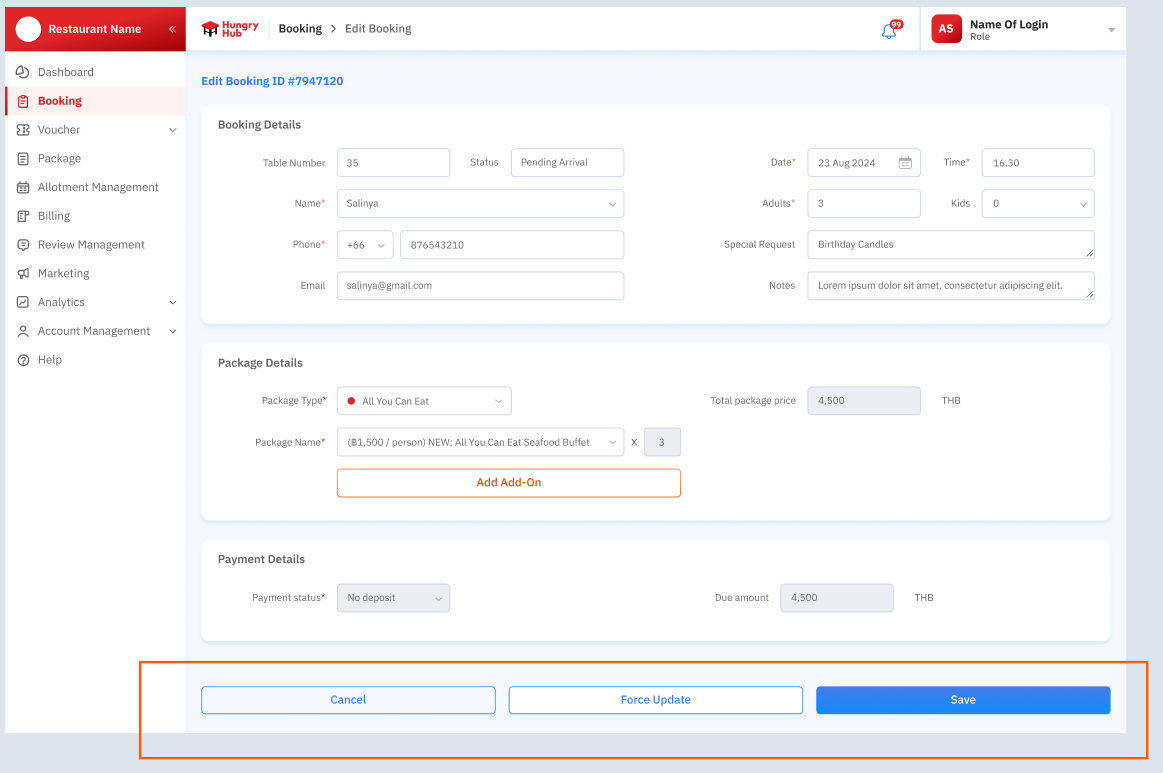
Task: Open the Kids count dropdown
Action: coord(1037,204)
